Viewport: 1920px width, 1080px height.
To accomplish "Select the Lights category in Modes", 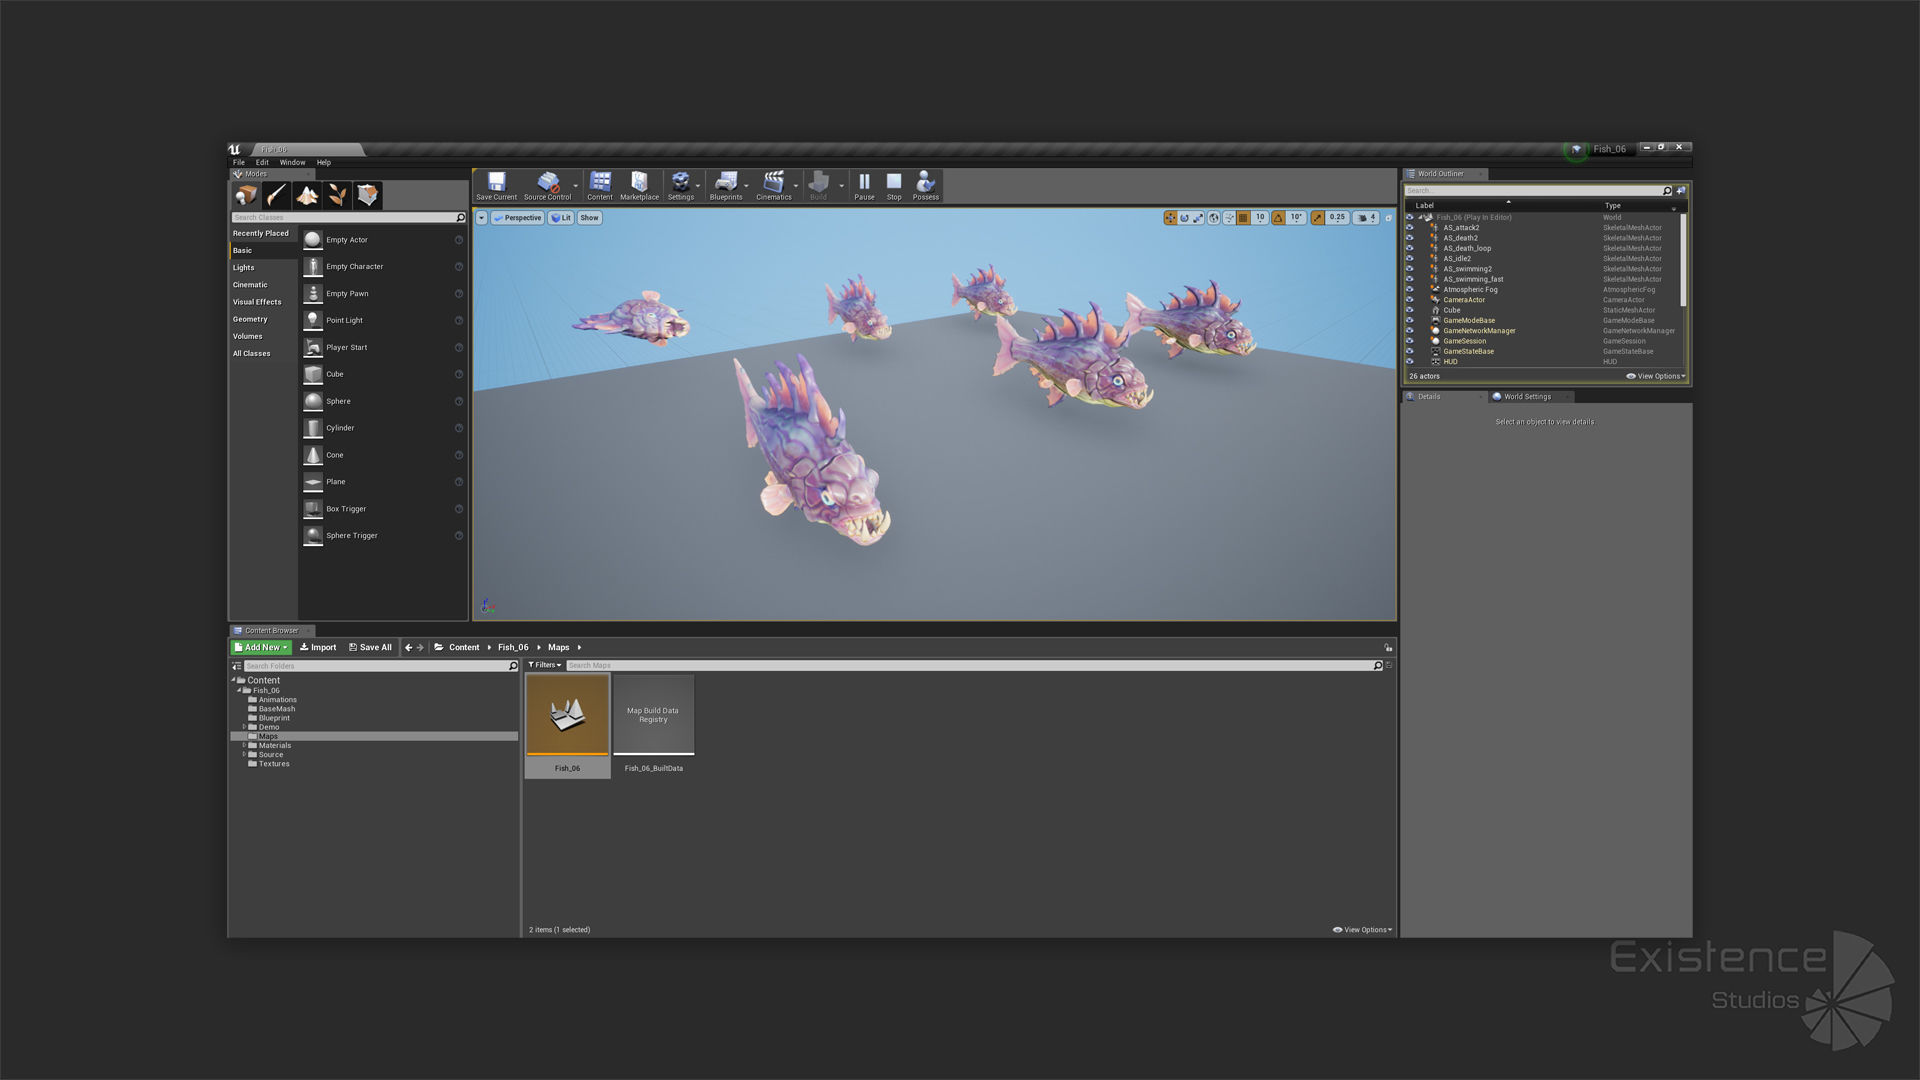I will point(244,268).
